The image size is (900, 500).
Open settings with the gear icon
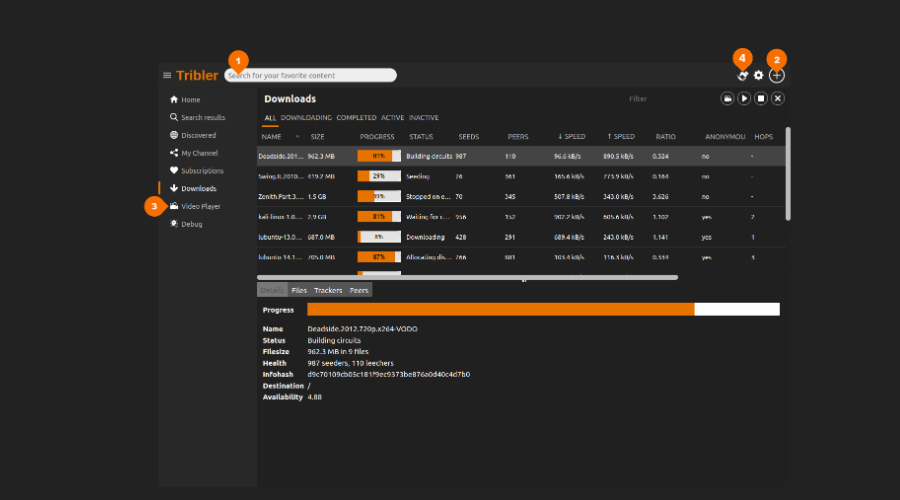(x=759, y=75)
